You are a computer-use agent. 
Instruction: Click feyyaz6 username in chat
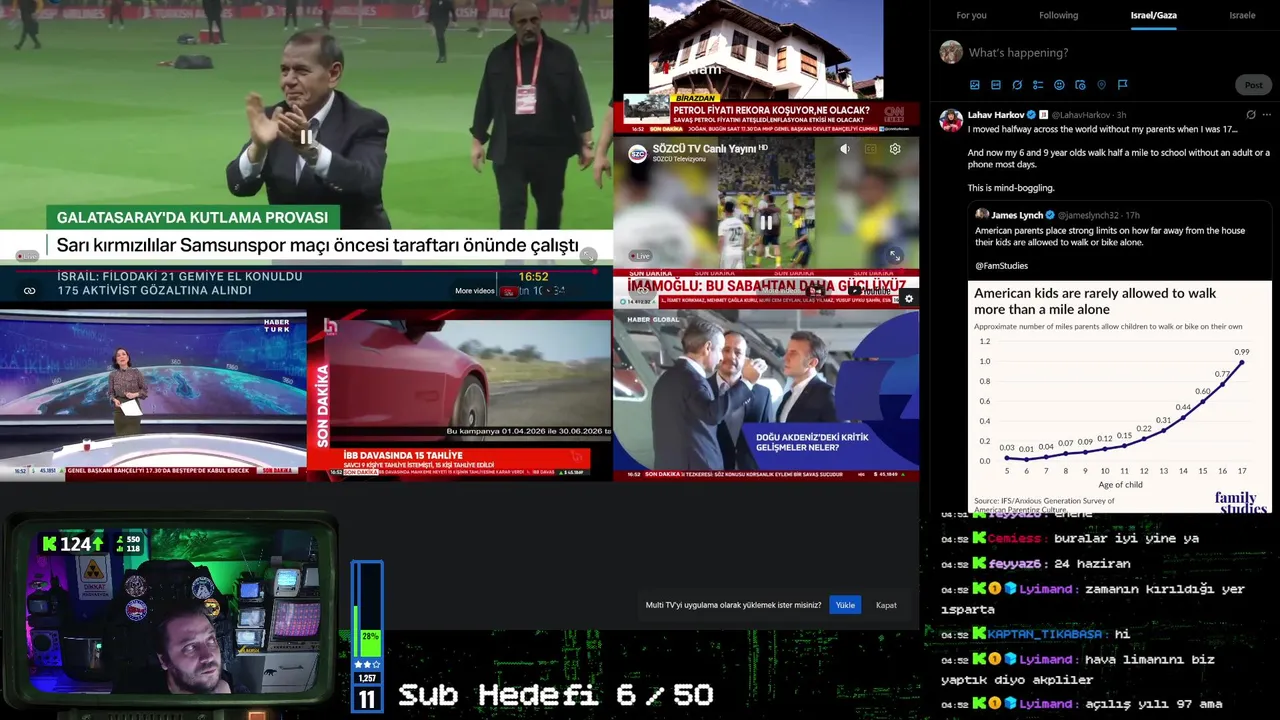tap(1017, 564)
